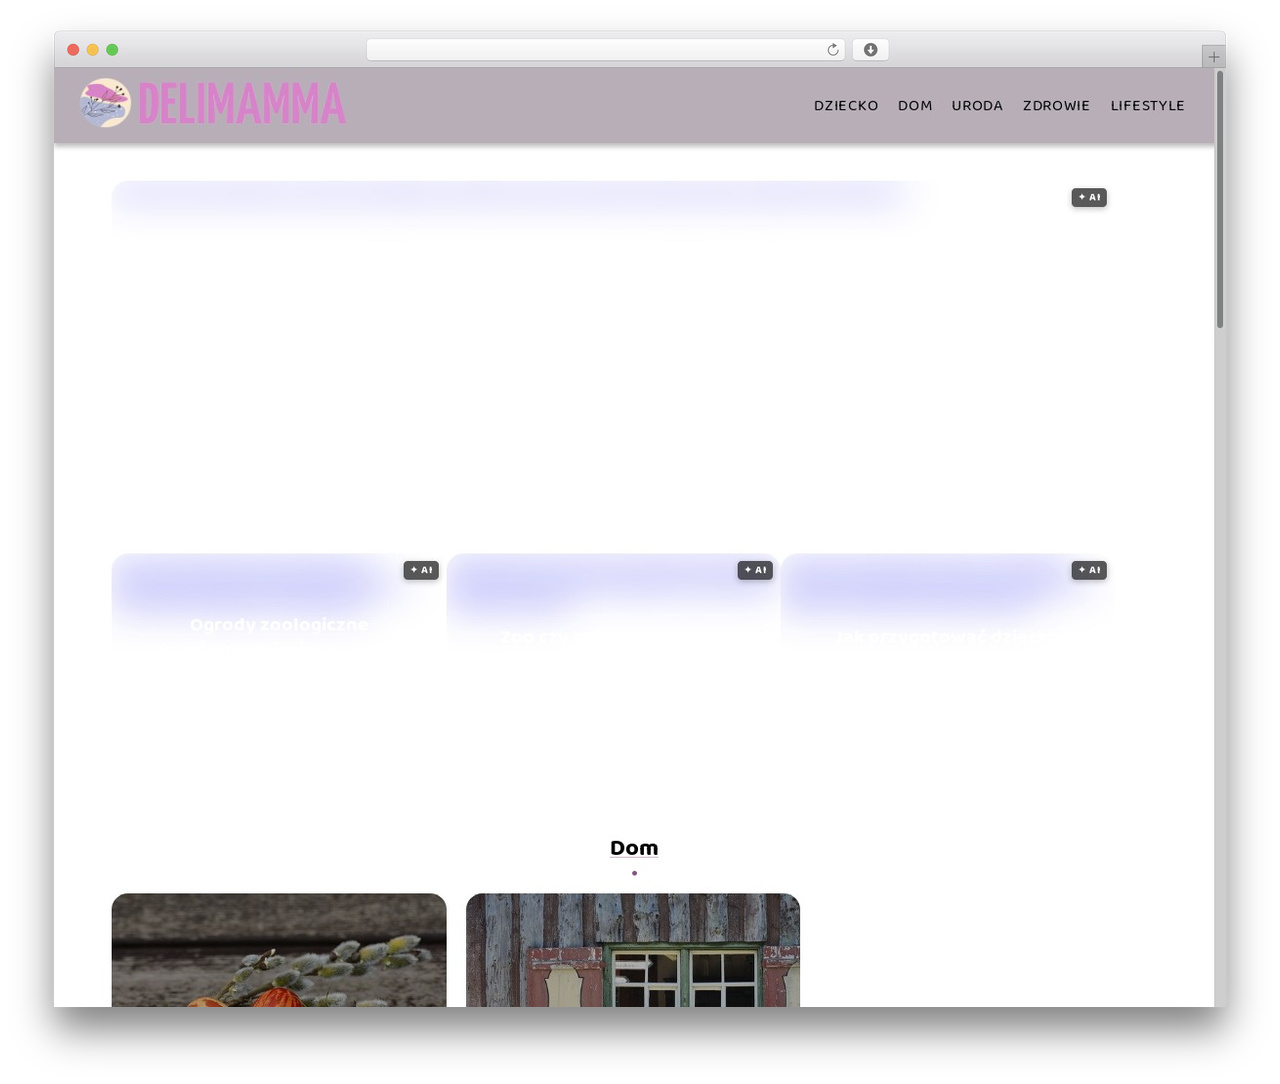Screen dimensions: 1280x1084
Task: Click the Delimamma round logo icon
Action: click(x=105, y=103)
